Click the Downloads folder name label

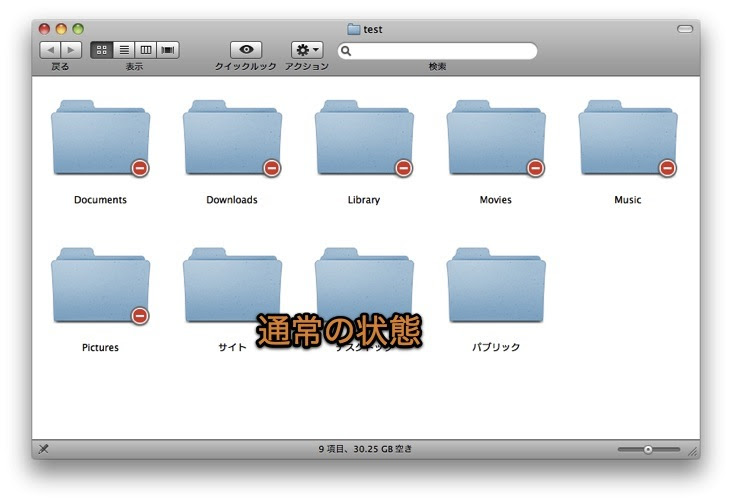pos(232,200)
